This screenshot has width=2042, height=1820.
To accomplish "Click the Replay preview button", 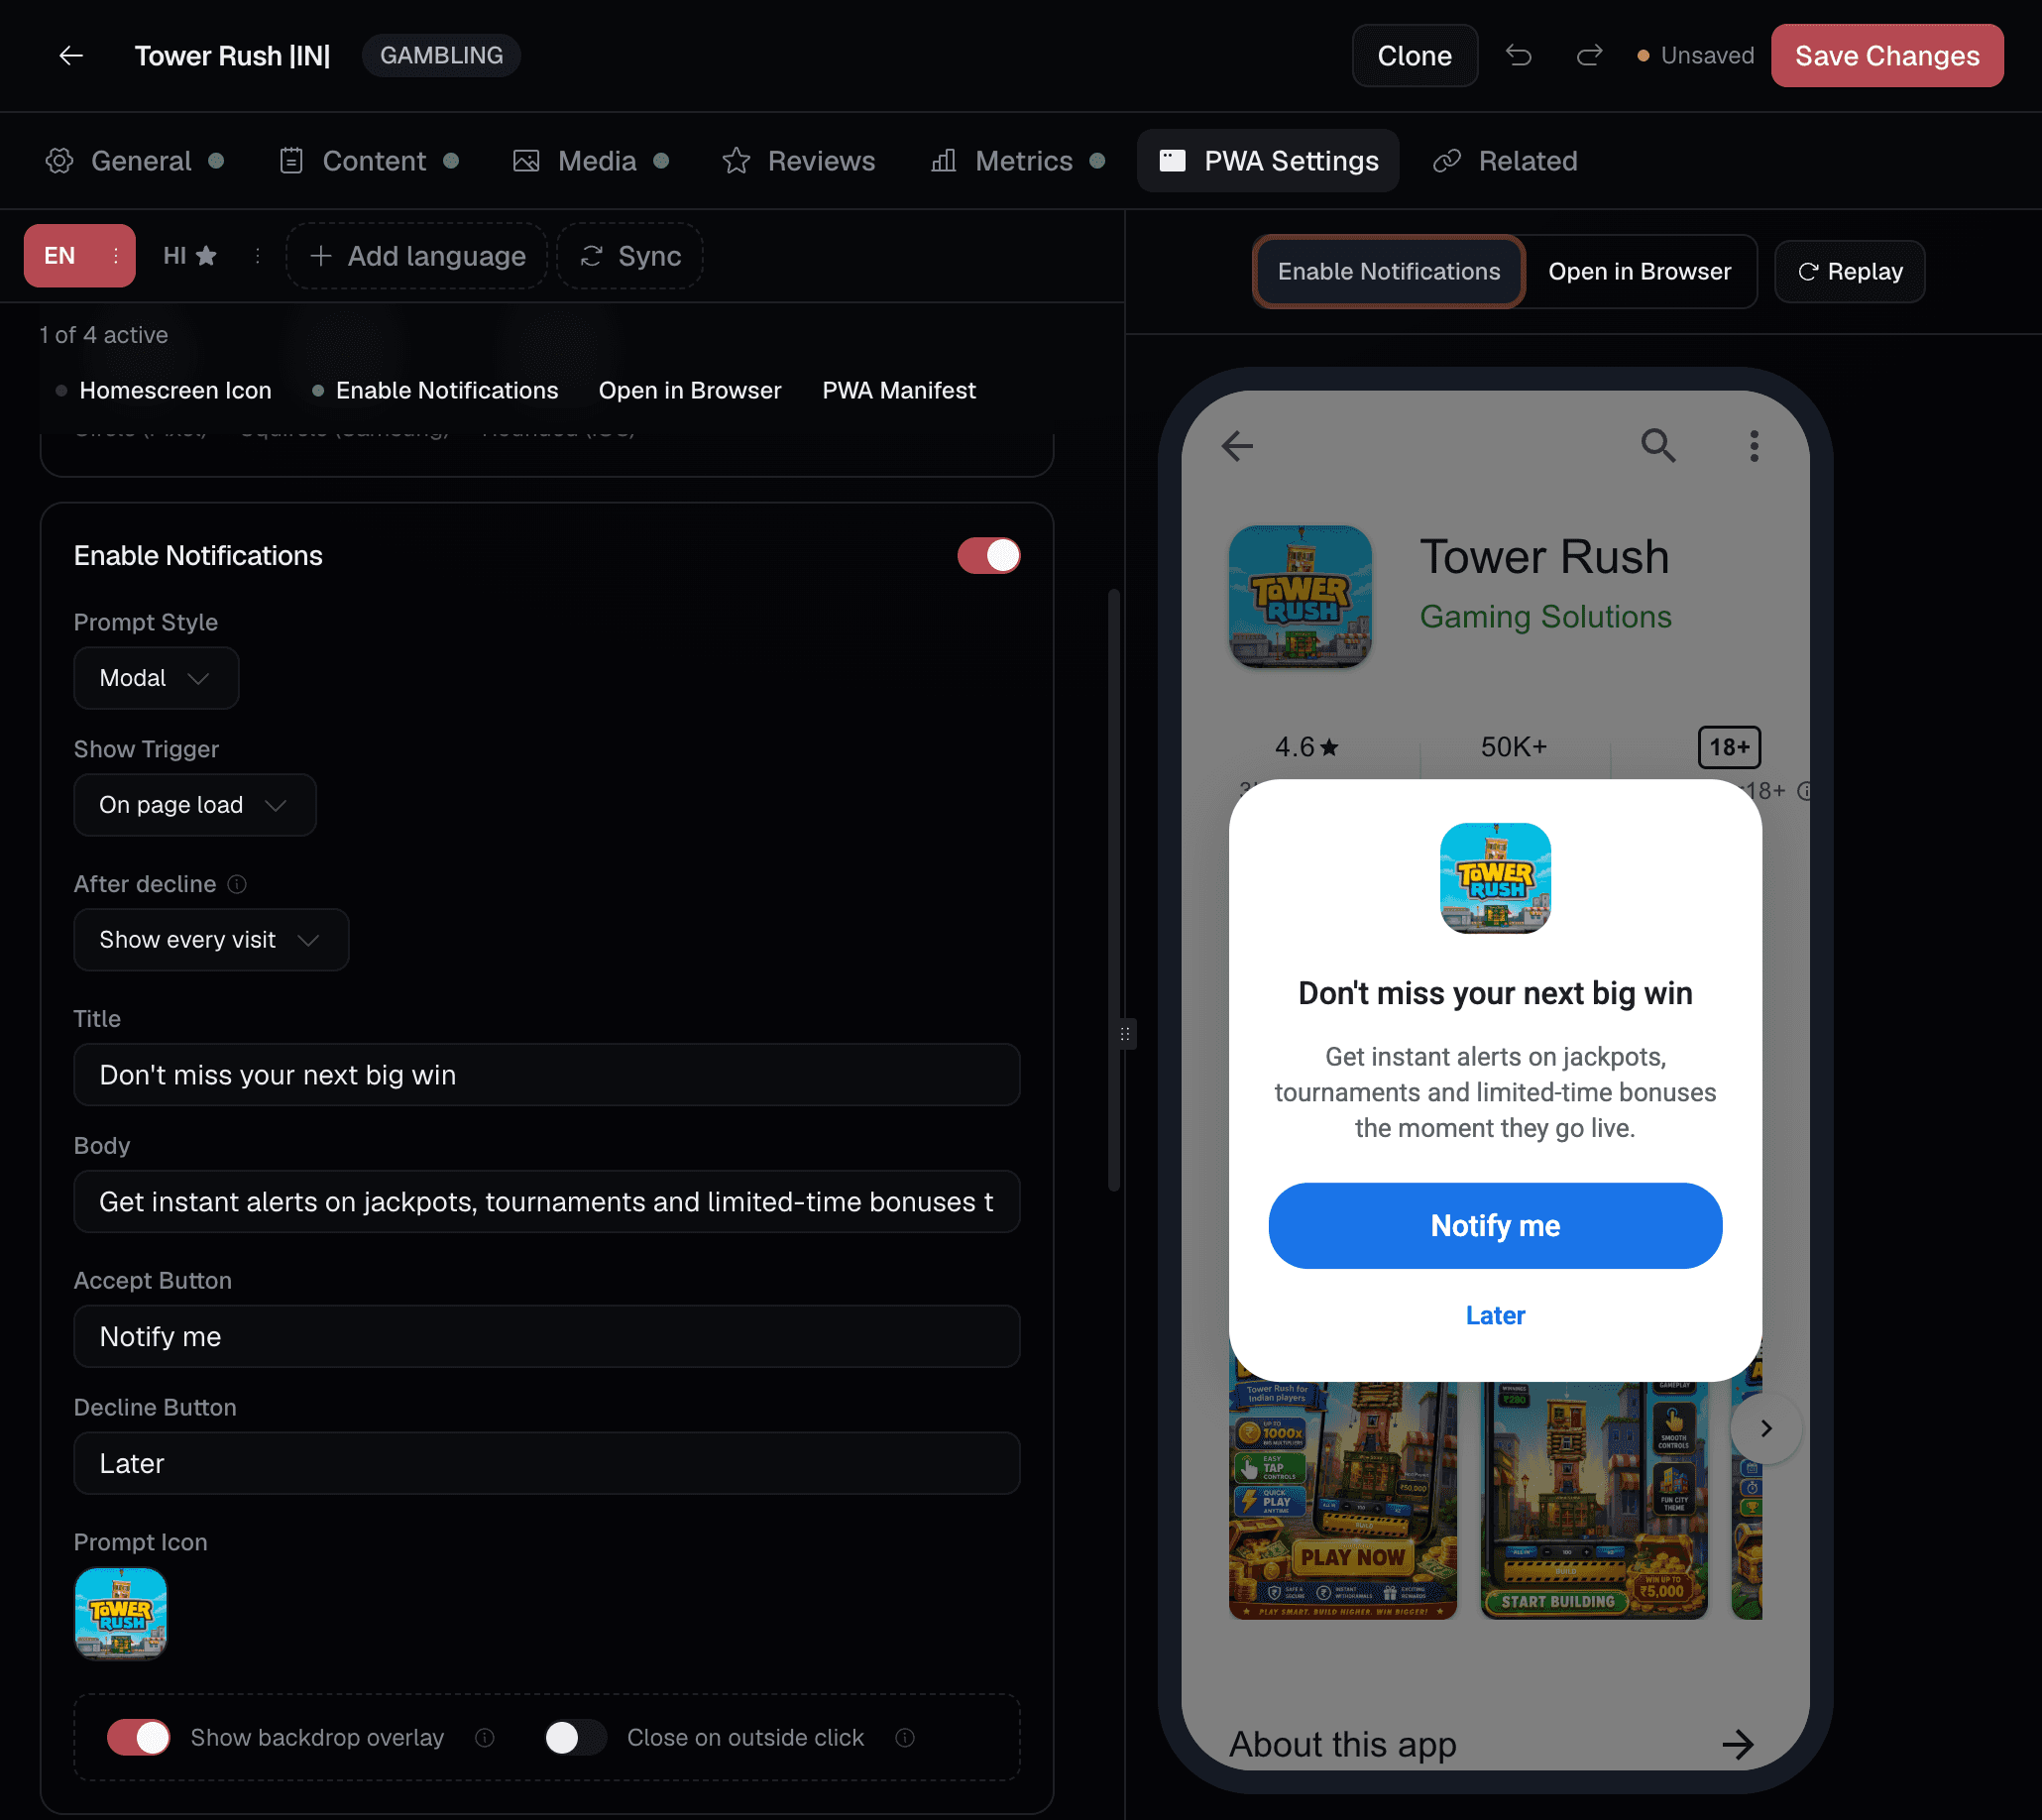I will (x=1849, y=272).
